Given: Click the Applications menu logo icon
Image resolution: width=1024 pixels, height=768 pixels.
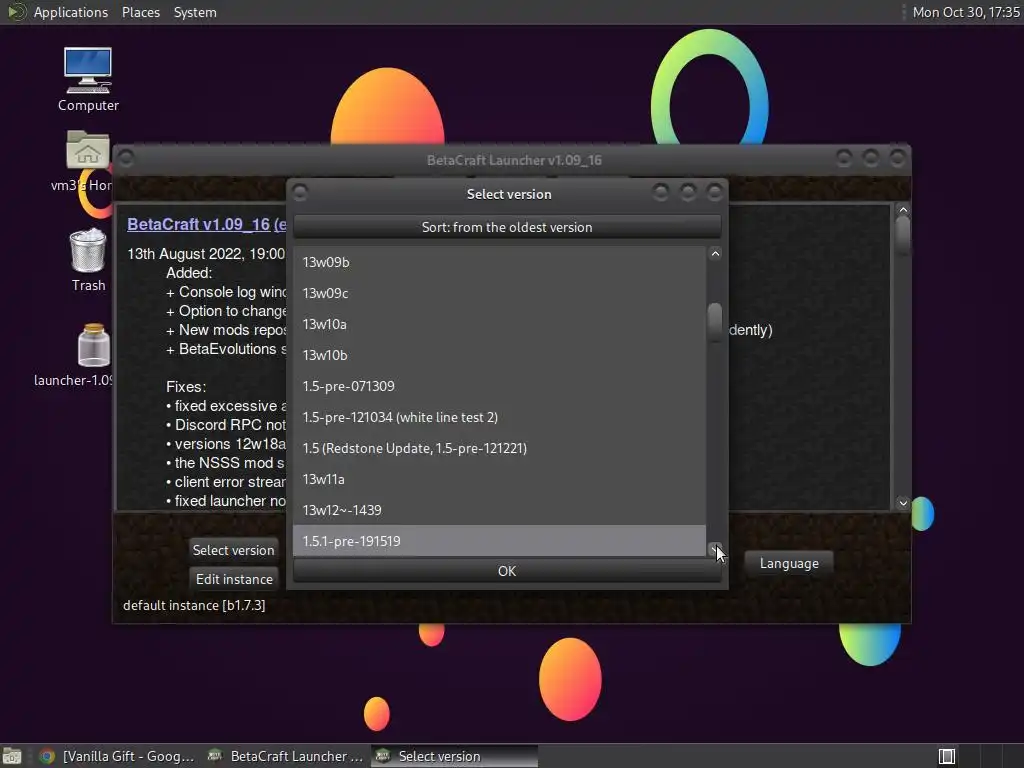Looking at the screenshot, I should [16, 12].
